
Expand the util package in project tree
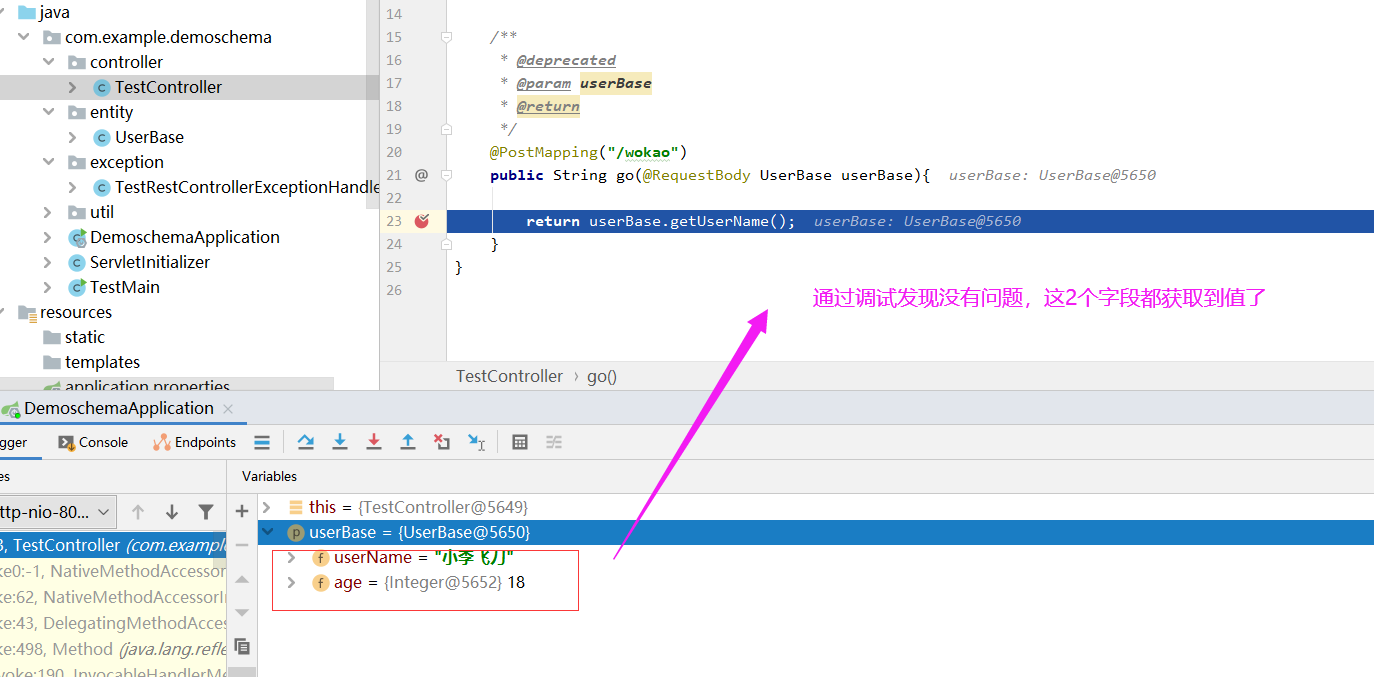[x=48, y=211]
